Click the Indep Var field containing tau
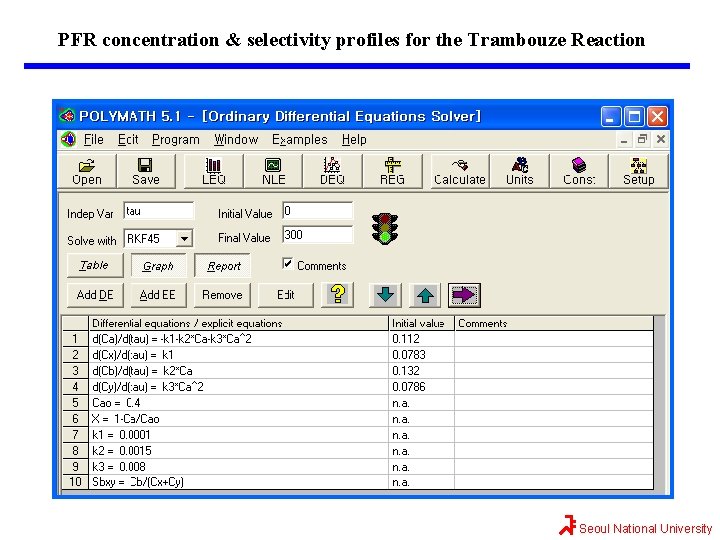 pos(158,211)
